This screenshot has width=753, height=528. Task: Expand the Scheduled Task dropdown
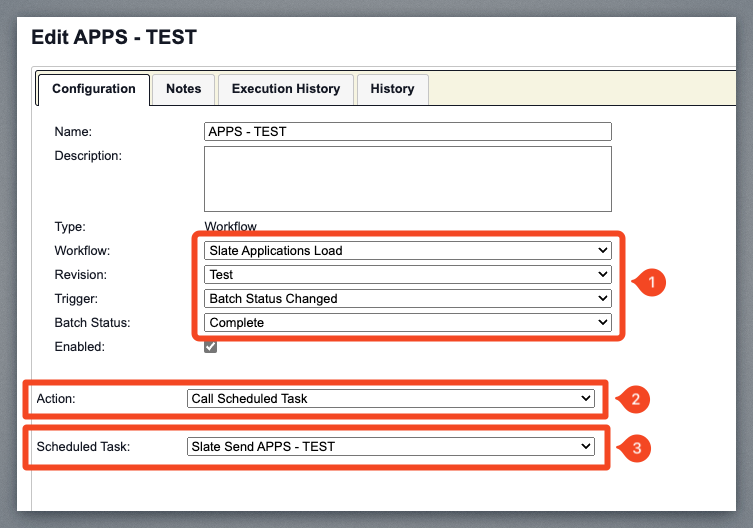(391, 446)
